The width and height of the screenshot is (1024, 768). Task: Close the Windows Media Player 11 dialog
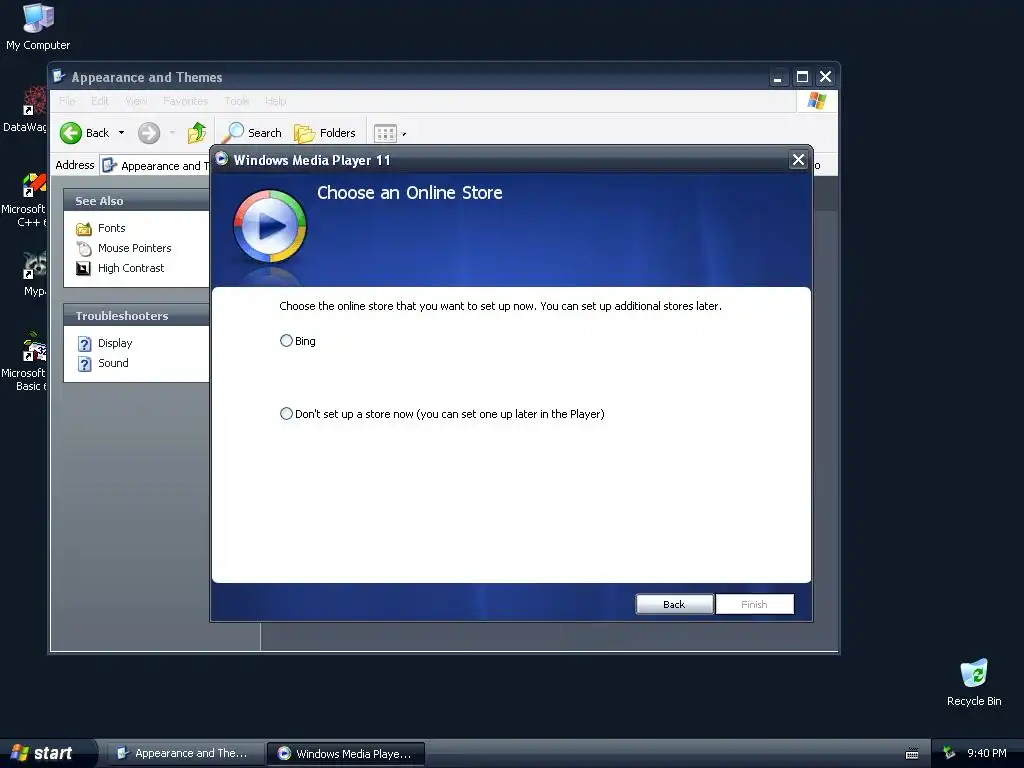pos(798,160)
